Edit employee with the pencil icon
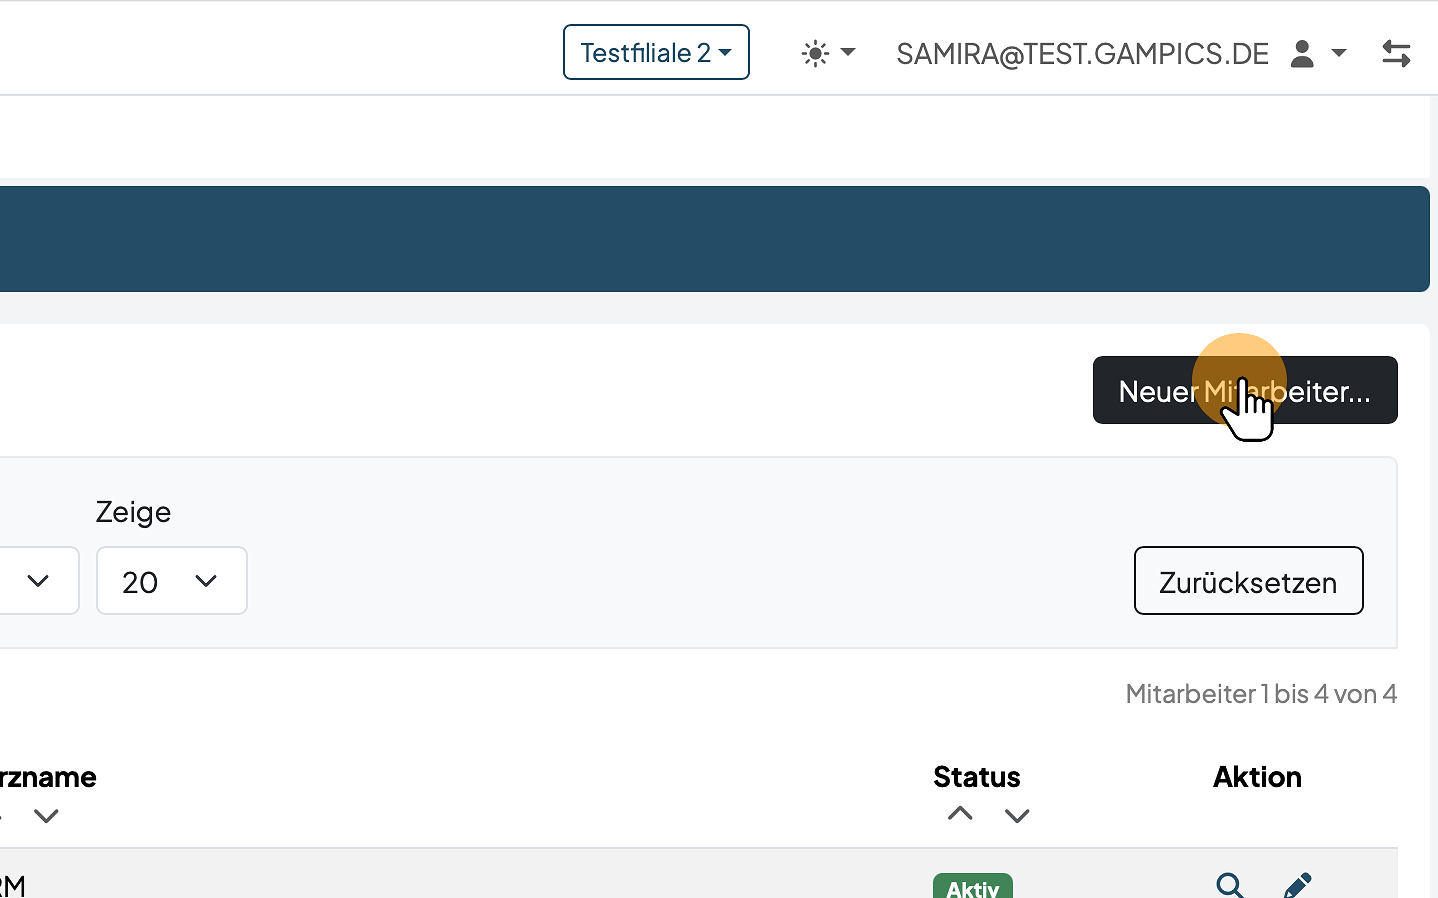 click(x=1297, y=886)
